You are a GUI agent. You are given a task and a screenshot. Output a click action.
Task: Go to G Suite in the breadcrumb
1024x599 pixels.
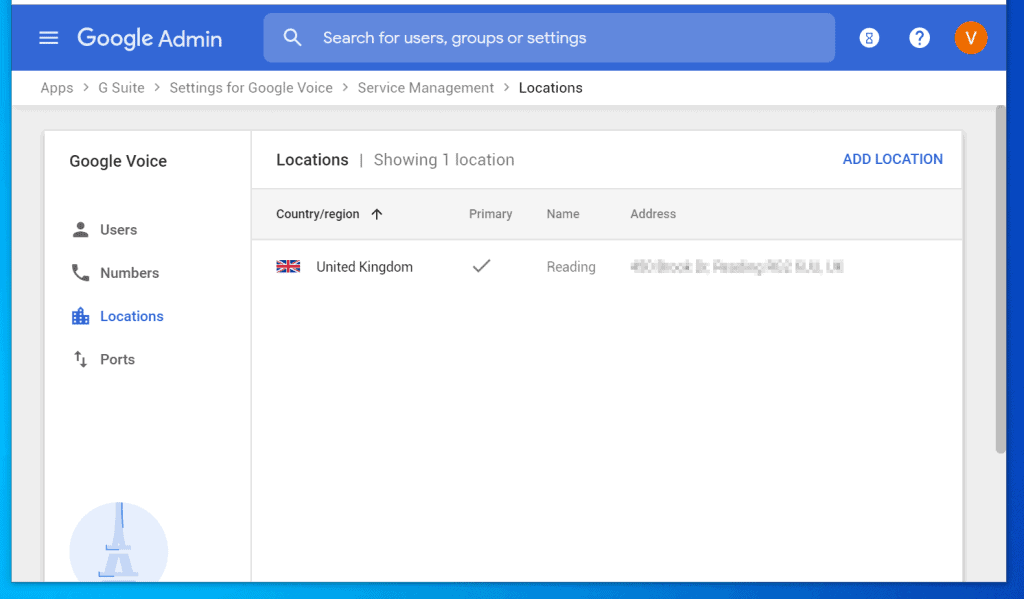121,88
